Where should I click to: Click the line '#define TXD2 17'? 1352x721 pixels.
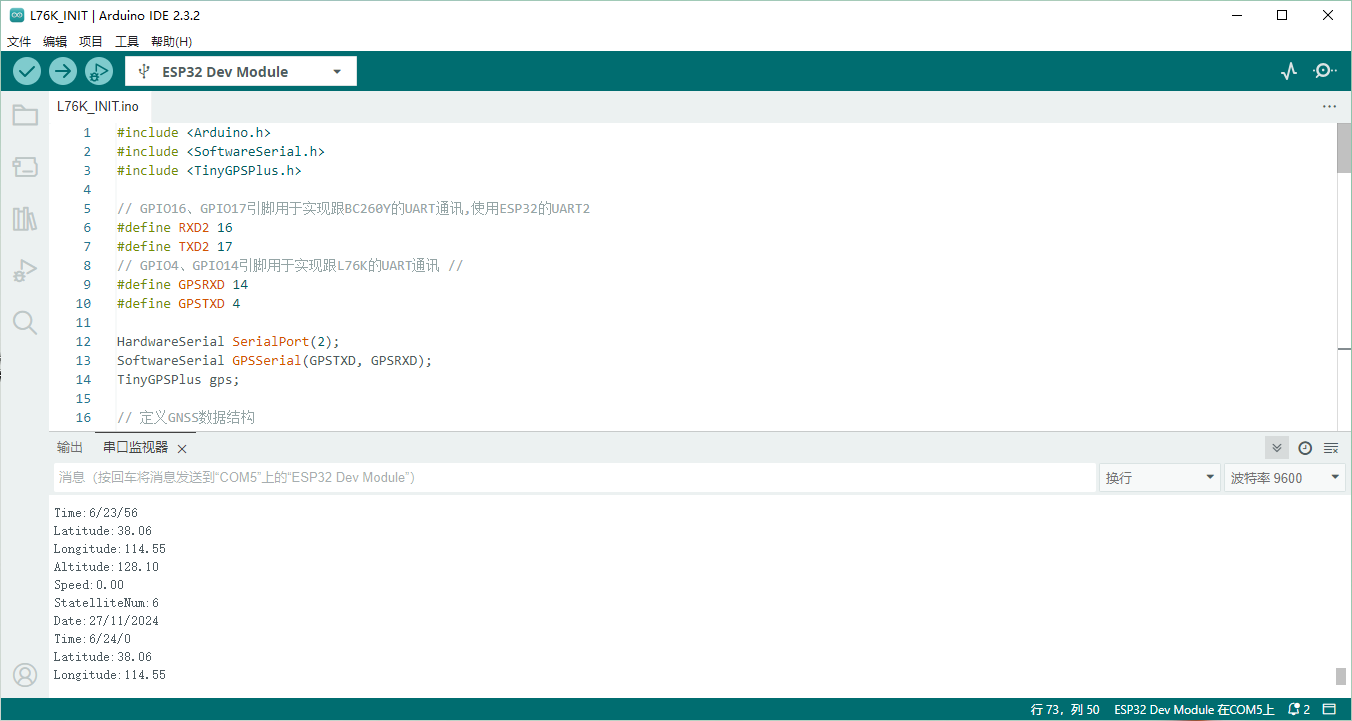[x=174, y=246]
